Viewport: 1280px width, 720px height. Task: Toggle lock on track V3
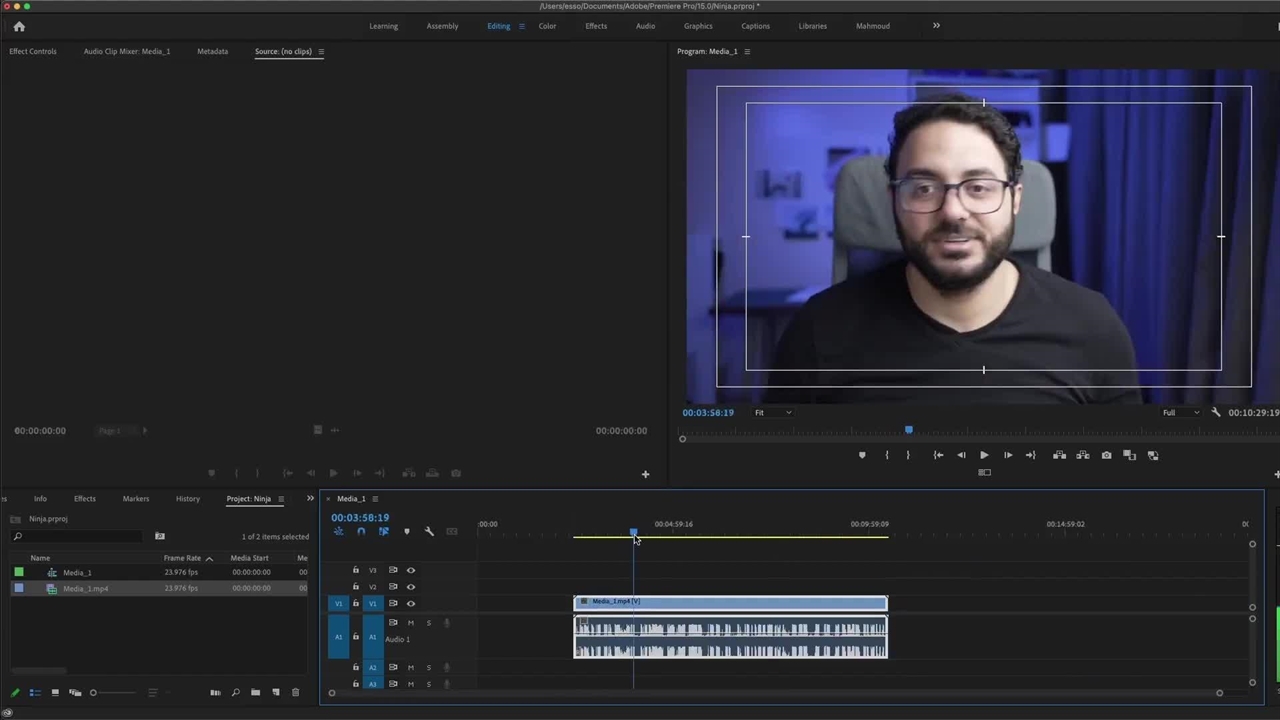[355, 570]
